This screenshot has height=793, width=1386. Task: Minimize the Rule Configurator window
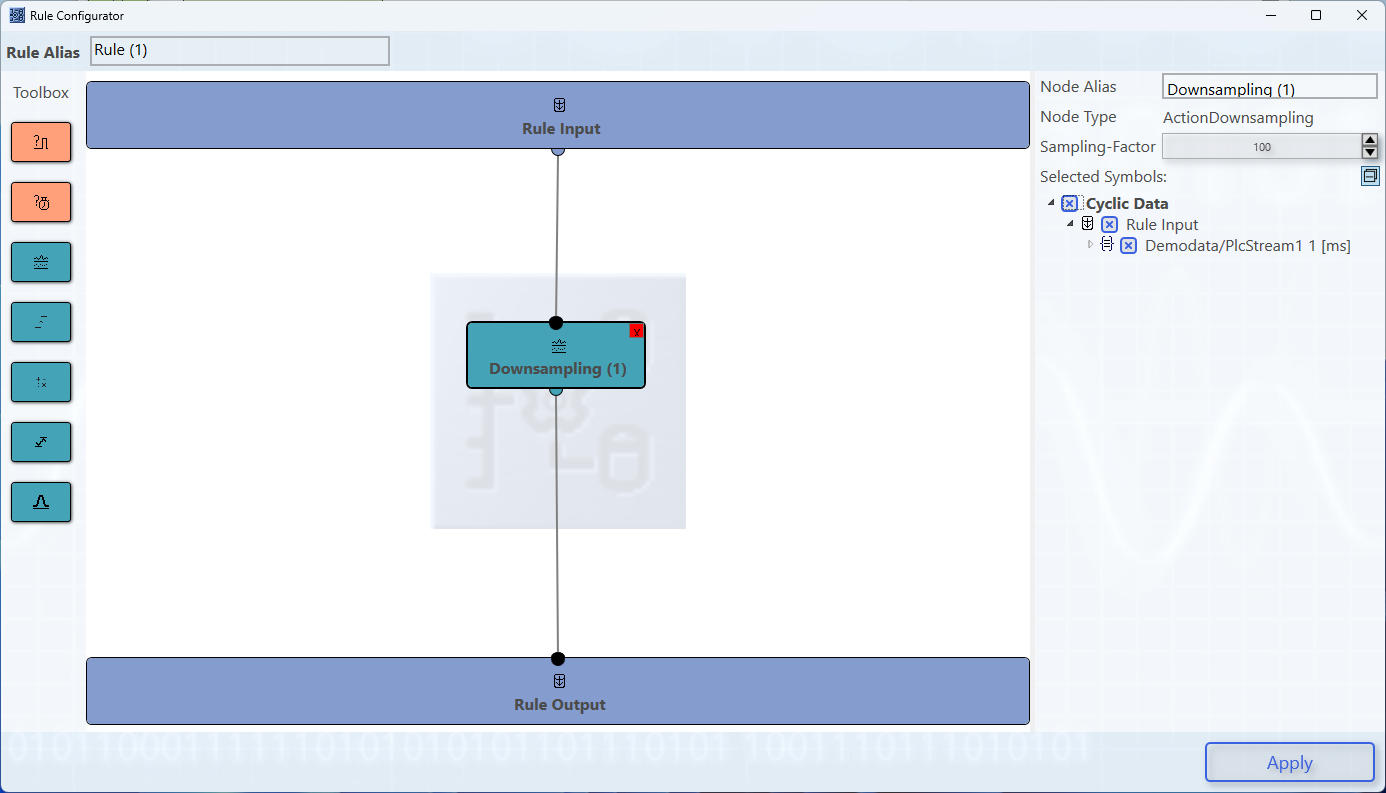pyautogui.click(x=1270, y=15)
